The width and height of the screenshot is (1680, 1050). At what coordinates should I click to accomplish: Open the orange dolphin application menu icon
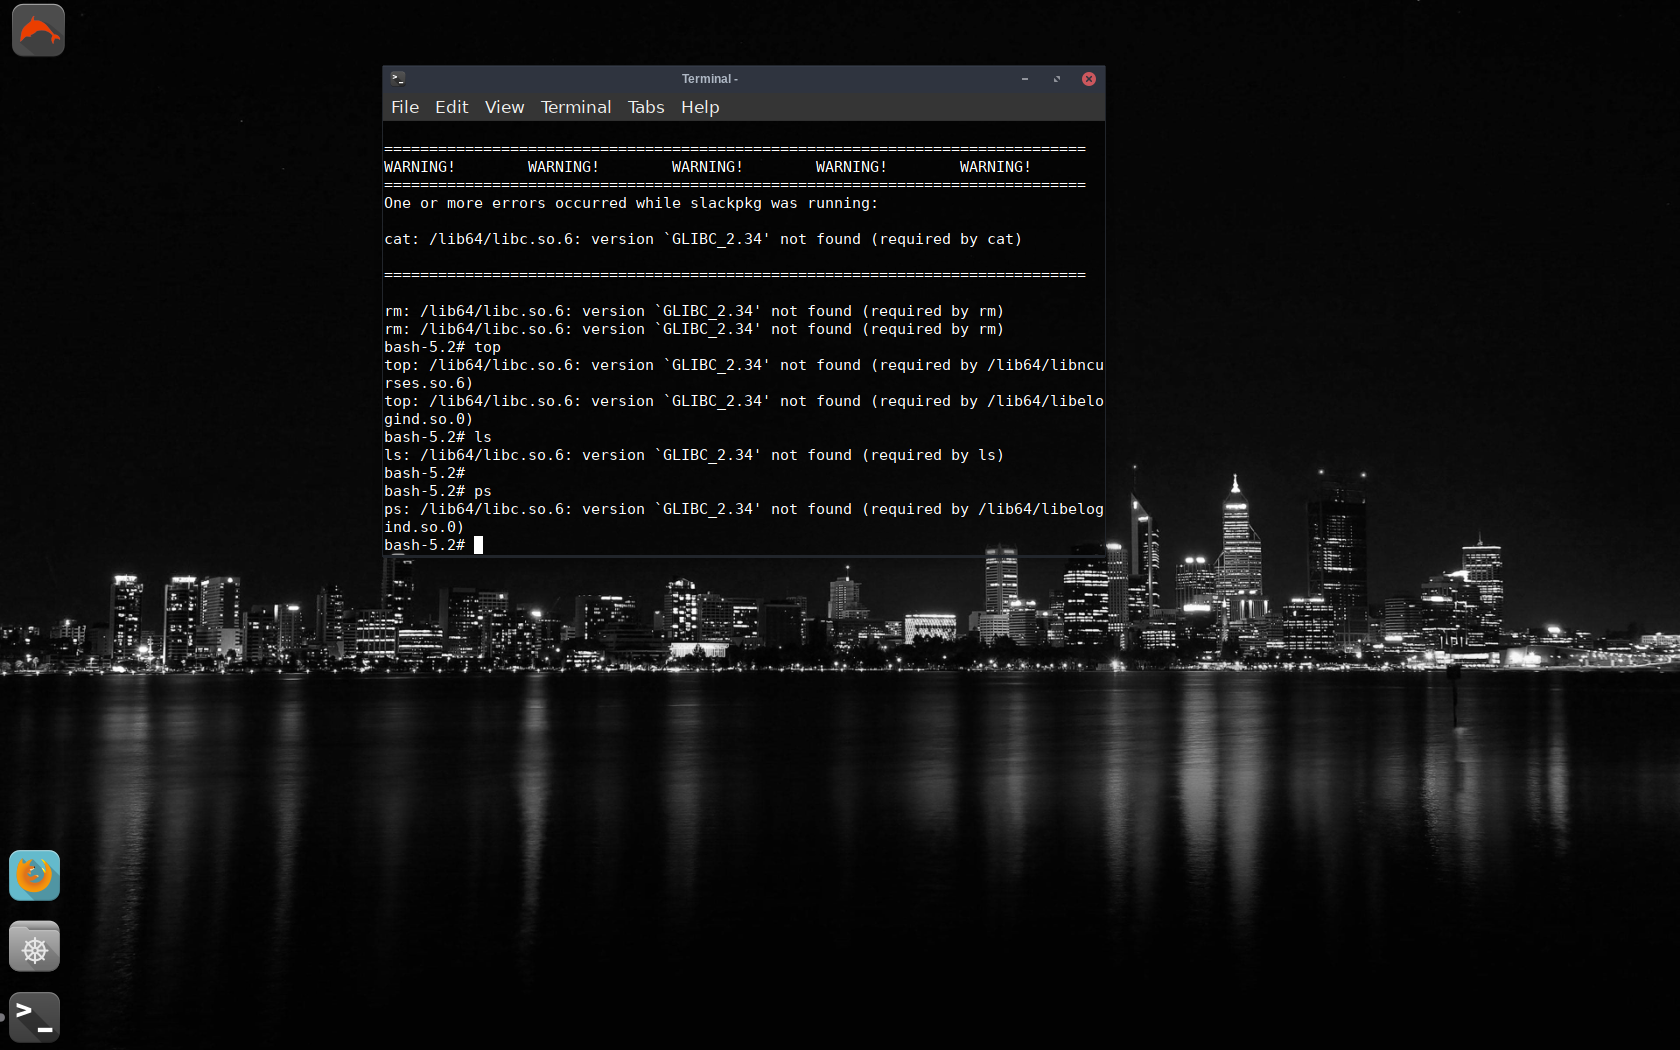[38, 30]
